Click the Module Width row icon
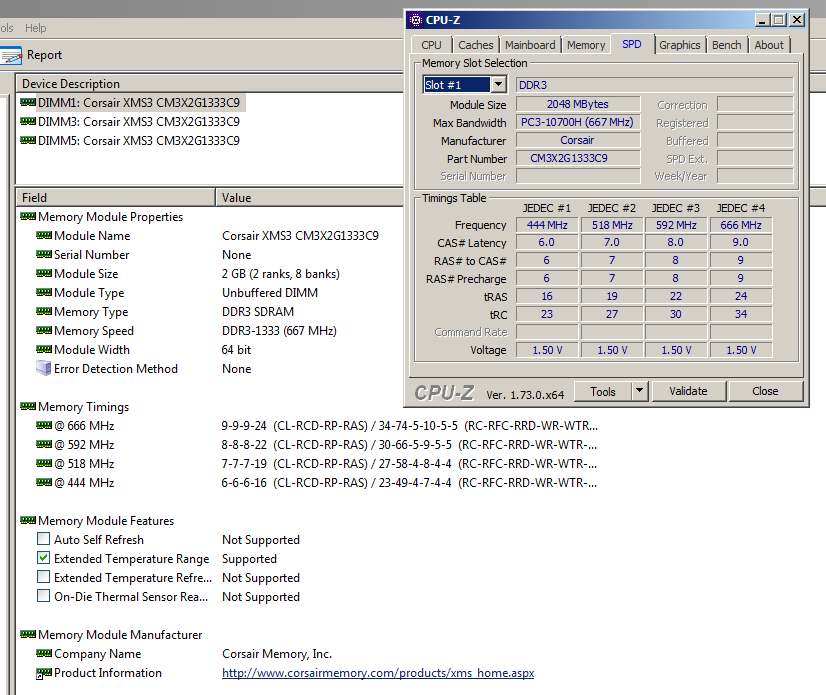Screen dimensions: 826x695 click(x=44, y=349)
